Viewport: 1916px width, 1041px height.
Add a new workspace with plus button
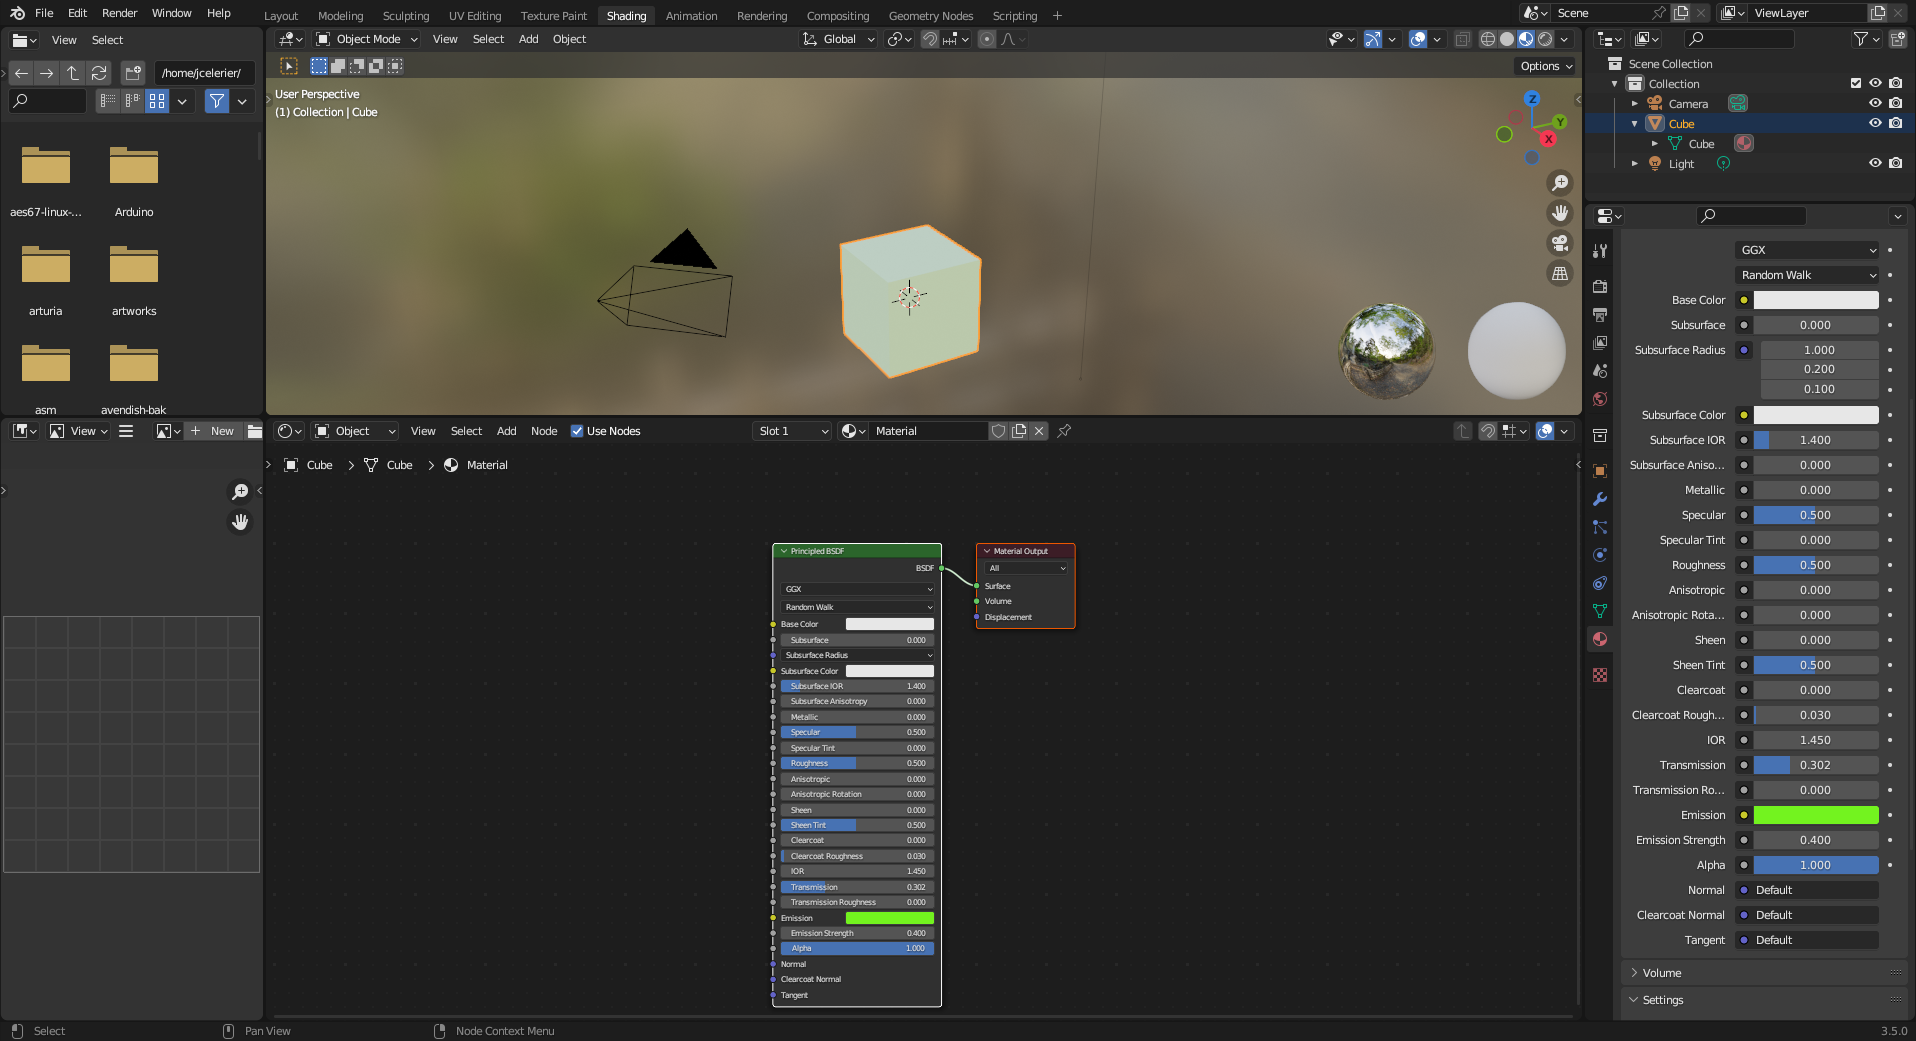1057,16
